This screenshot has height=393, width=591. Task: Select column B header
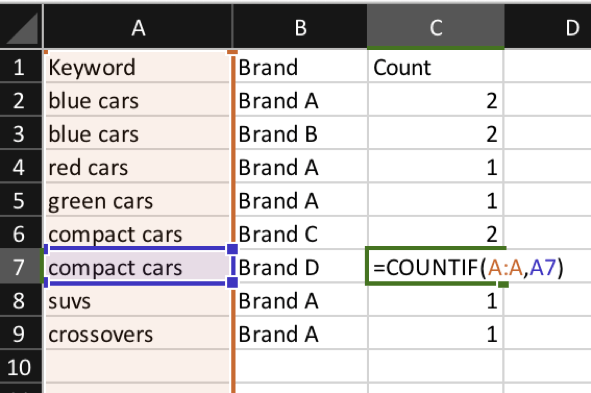pyautogui.click(x=300, y=27)
